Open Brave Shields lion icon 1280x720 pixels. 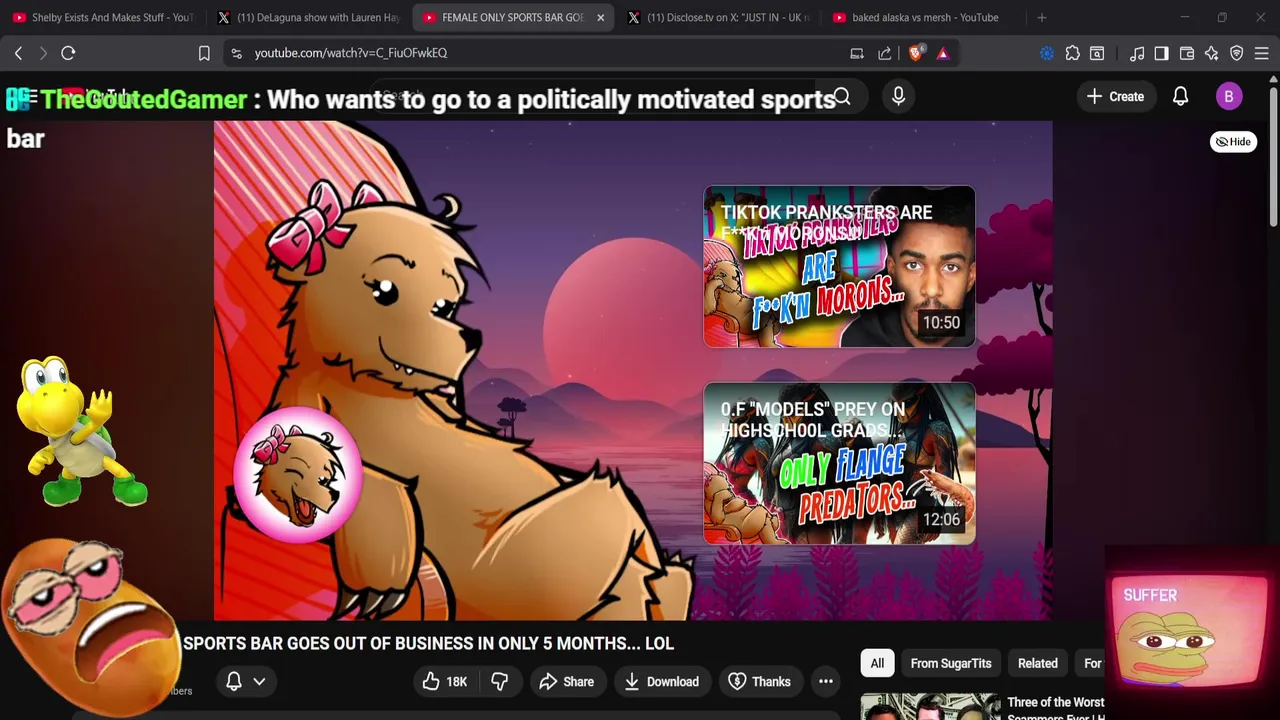point(916,53)
